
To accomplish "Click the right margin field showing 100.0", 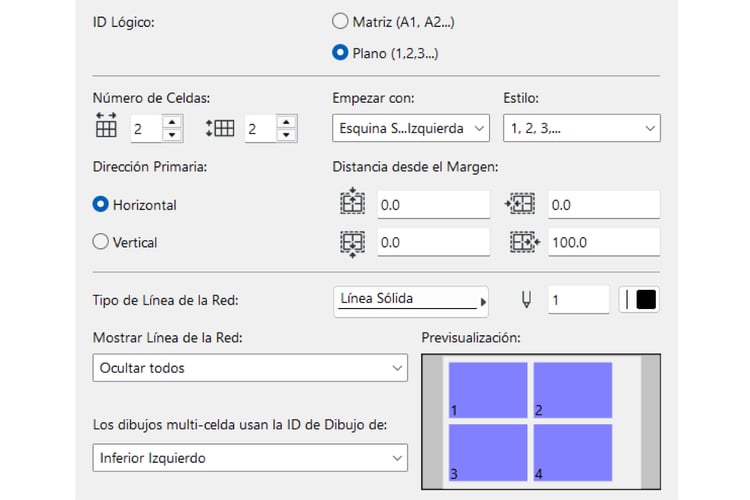I will click(601, 242).
